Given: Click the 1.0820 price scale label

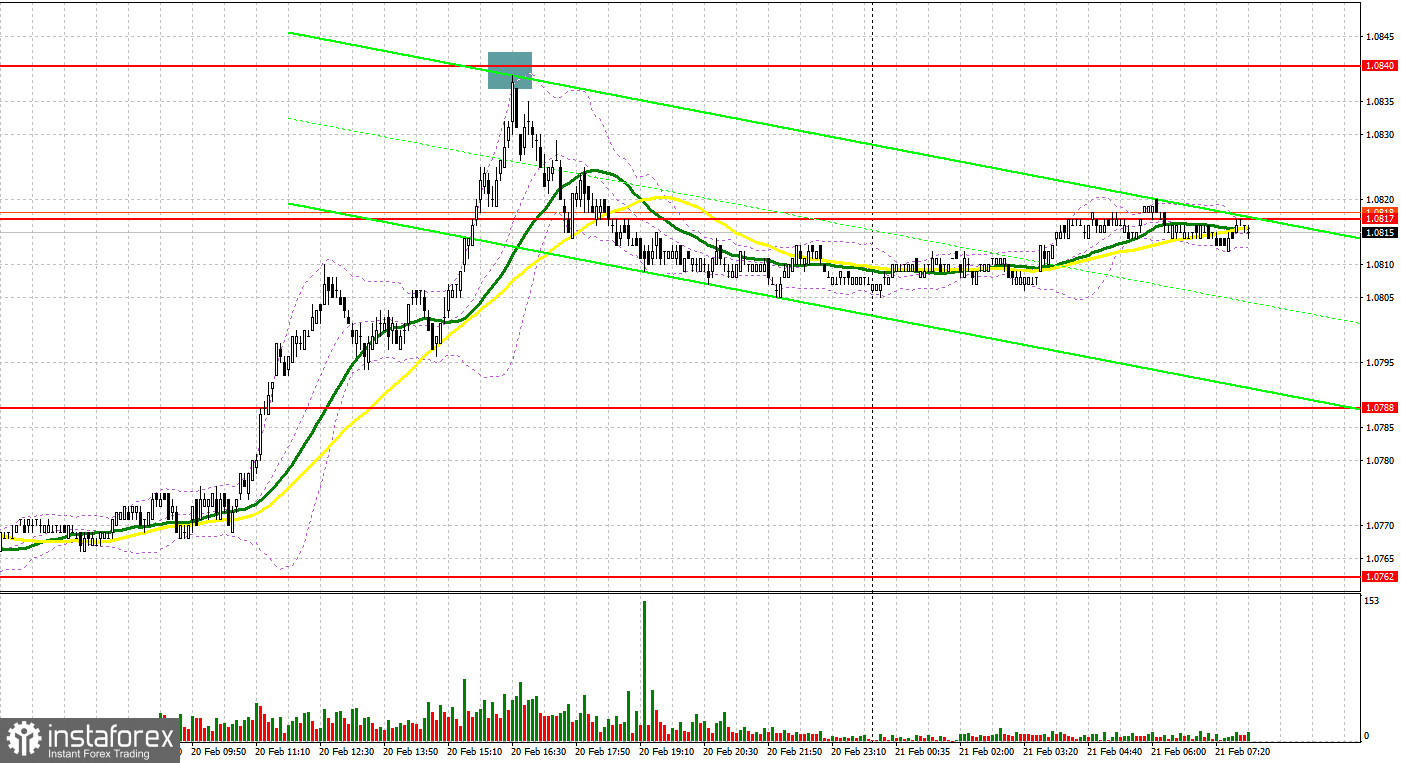Looking at the screenshot, I should click(x=1379, y=199).
